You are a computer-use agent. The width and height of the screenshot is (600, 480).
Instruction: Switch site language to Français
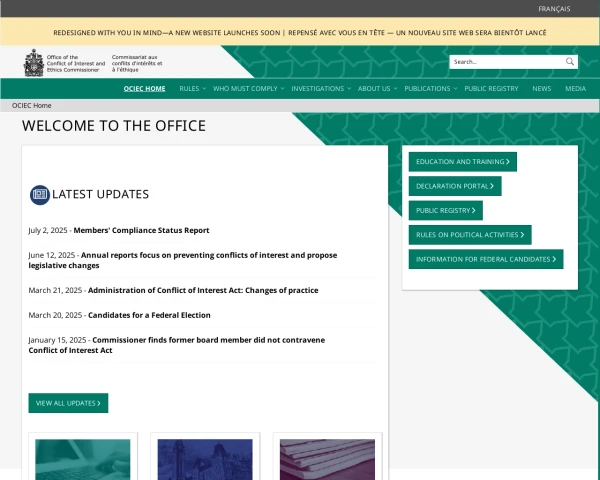coord(554,9)
